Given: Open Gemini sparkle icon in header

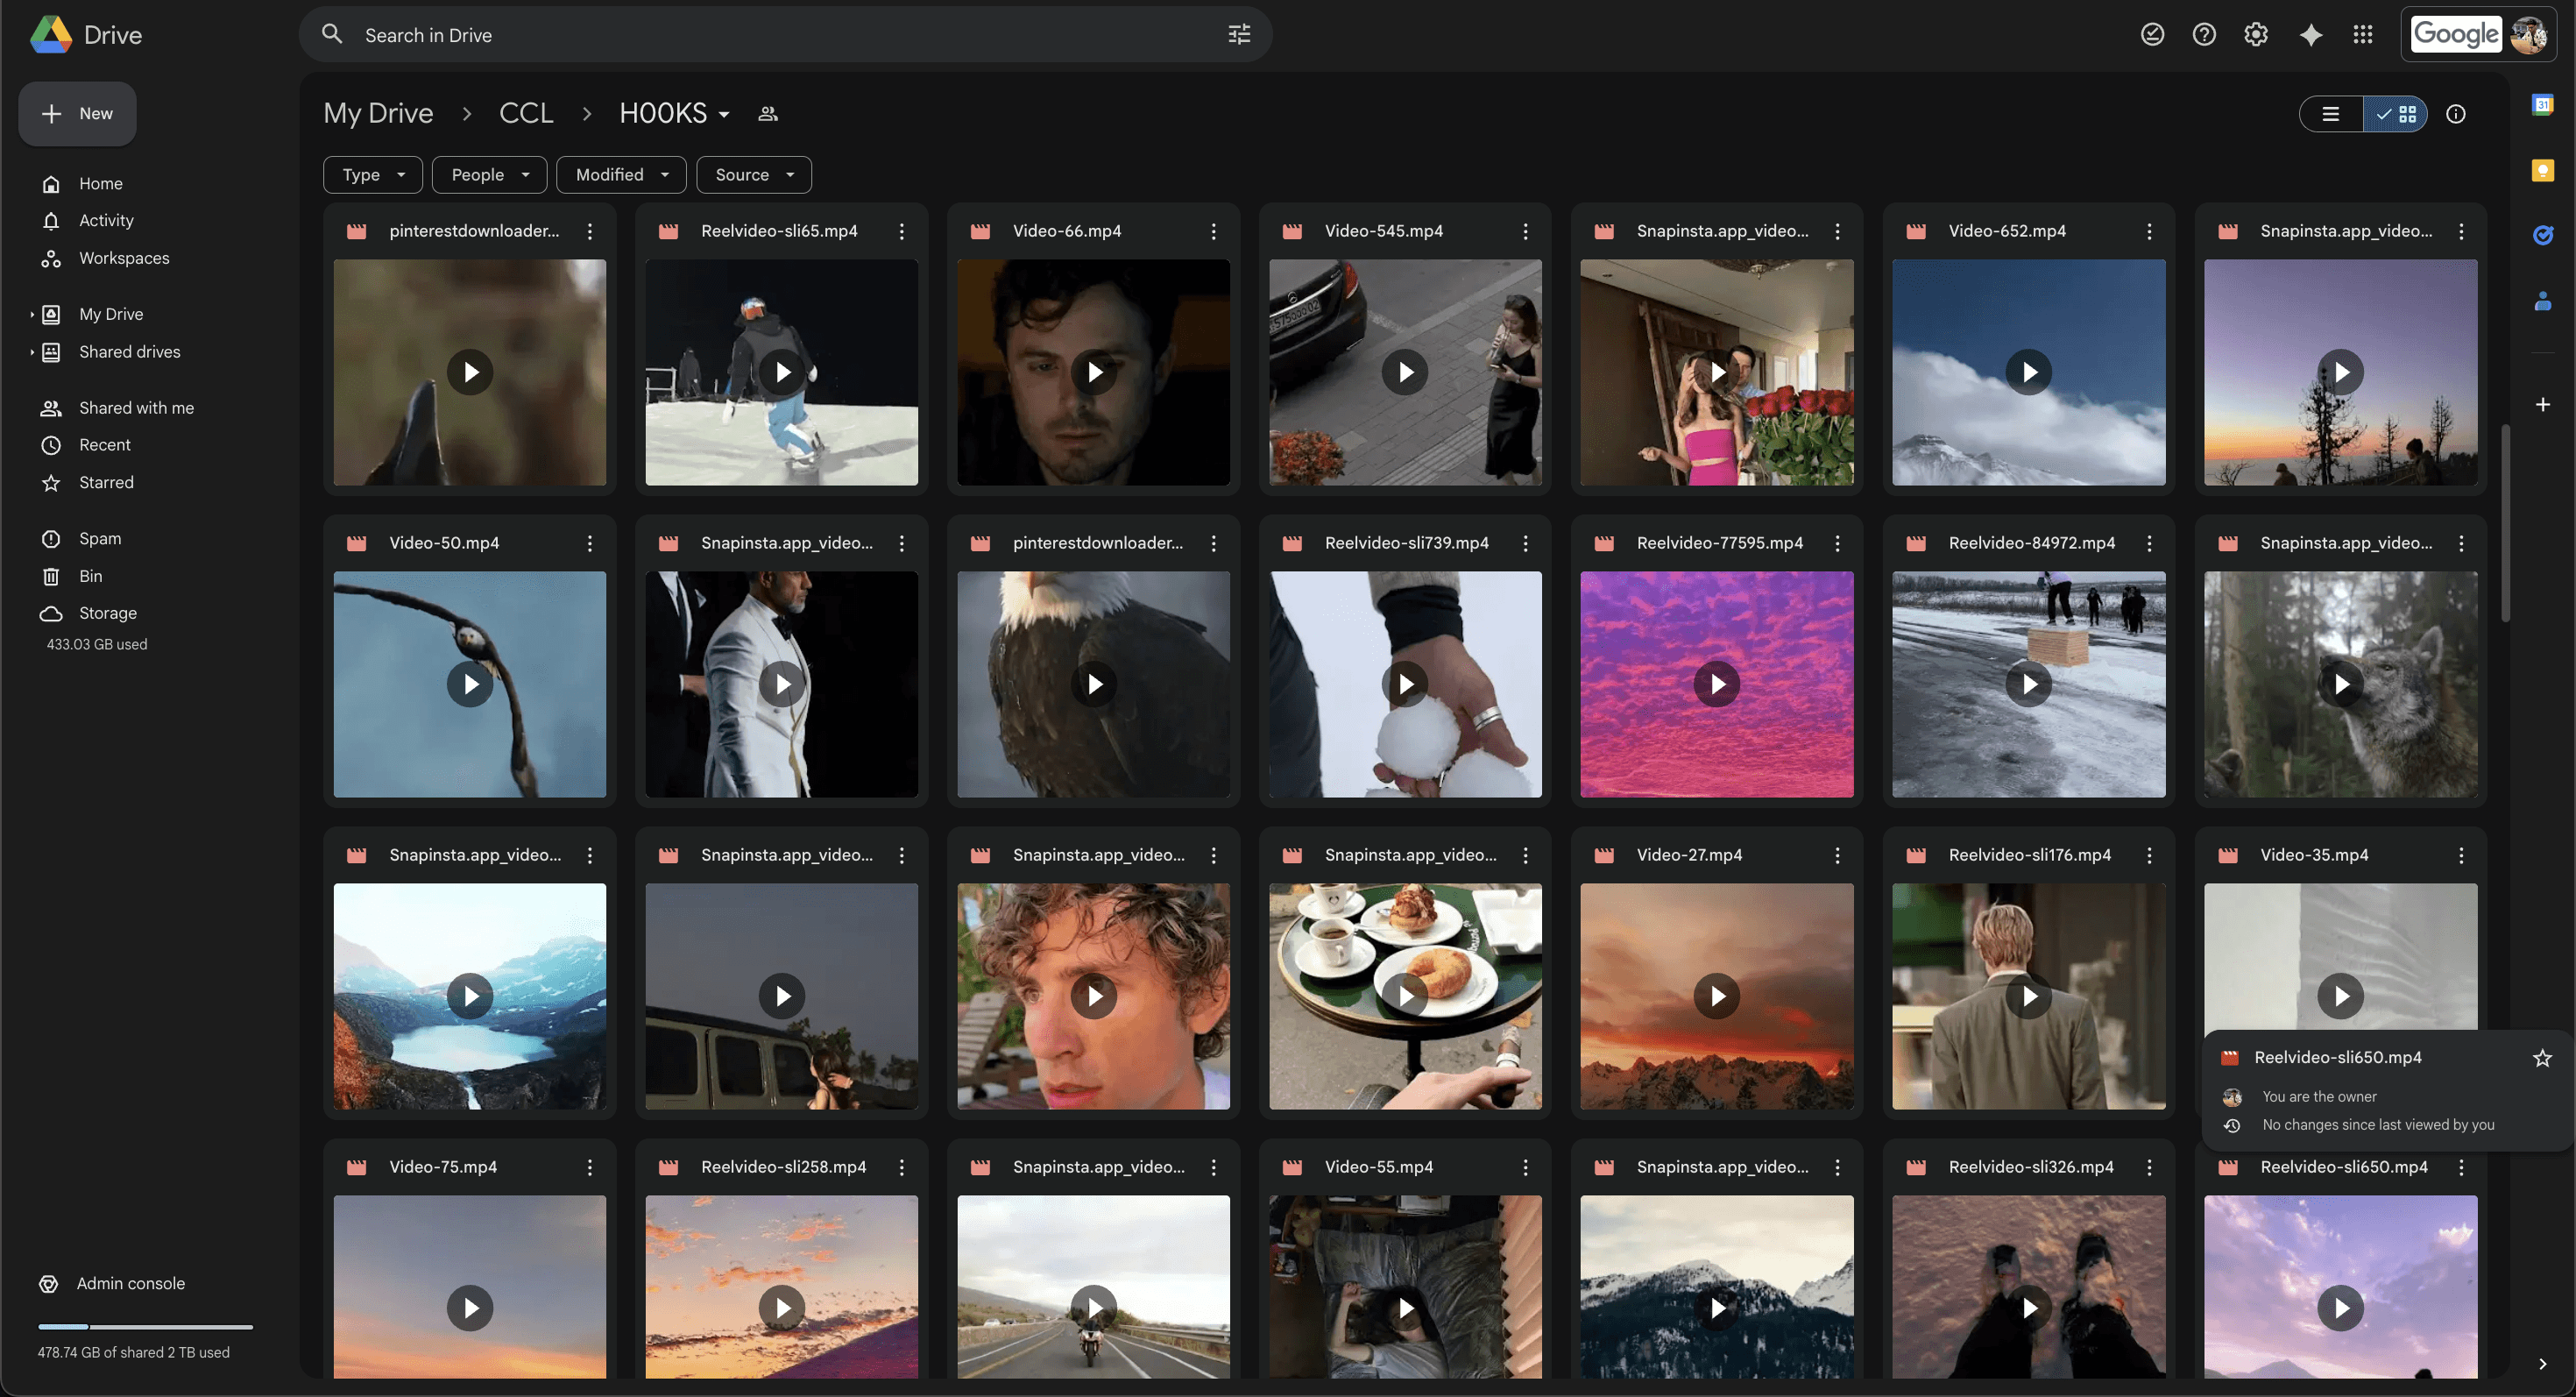Looking at the screenshot, I should coord(2310,35).
